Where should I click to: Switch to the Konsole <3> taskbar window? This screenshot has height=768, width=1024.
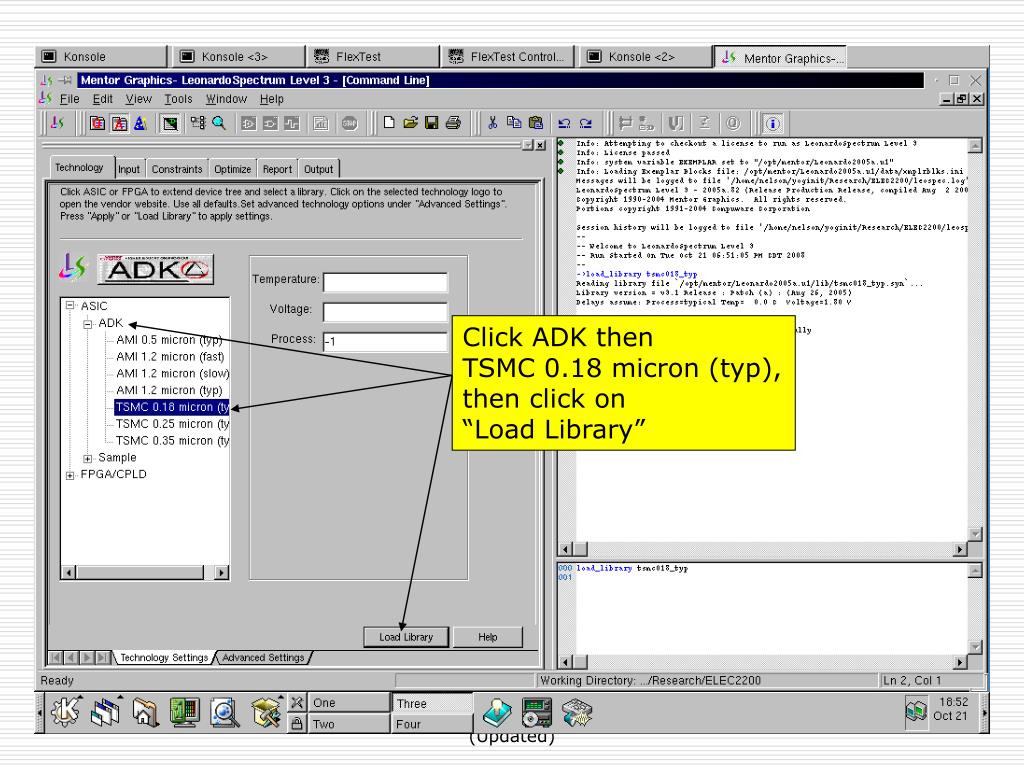(x=238, y=57)
